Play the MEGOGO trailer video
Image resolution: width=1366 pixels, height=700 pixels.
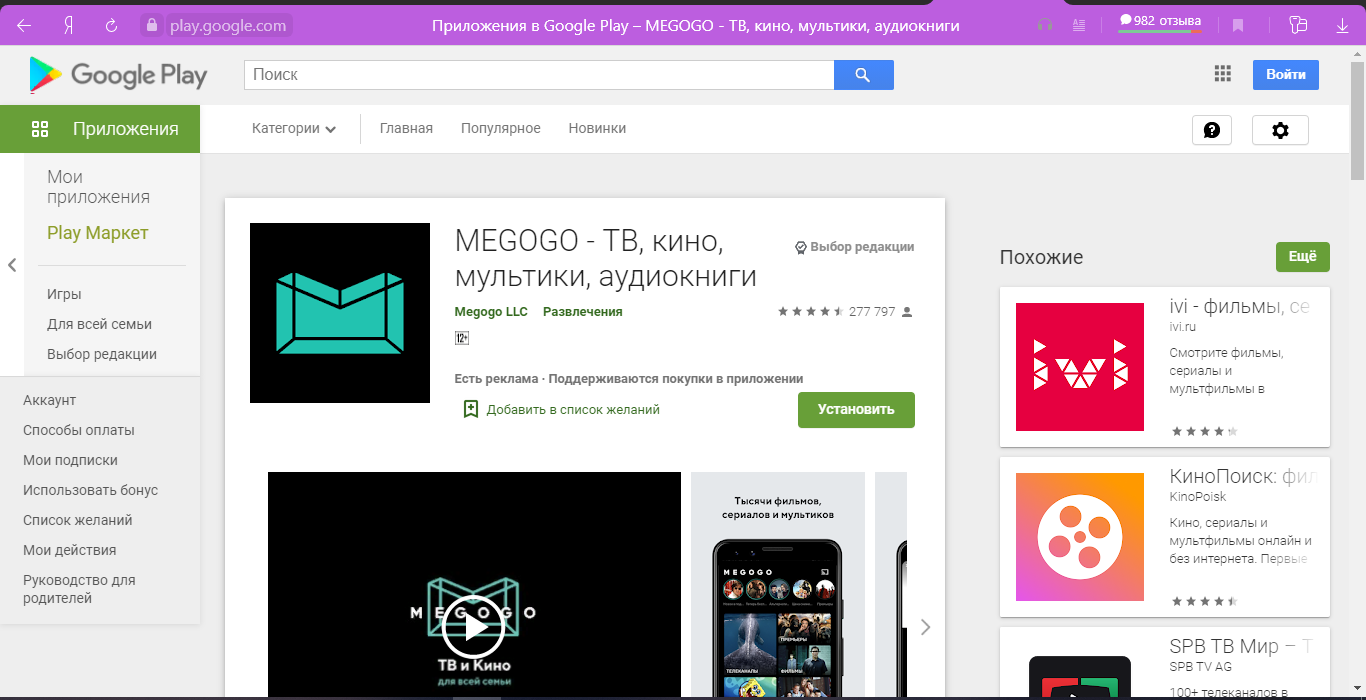[x=474, y=627]
